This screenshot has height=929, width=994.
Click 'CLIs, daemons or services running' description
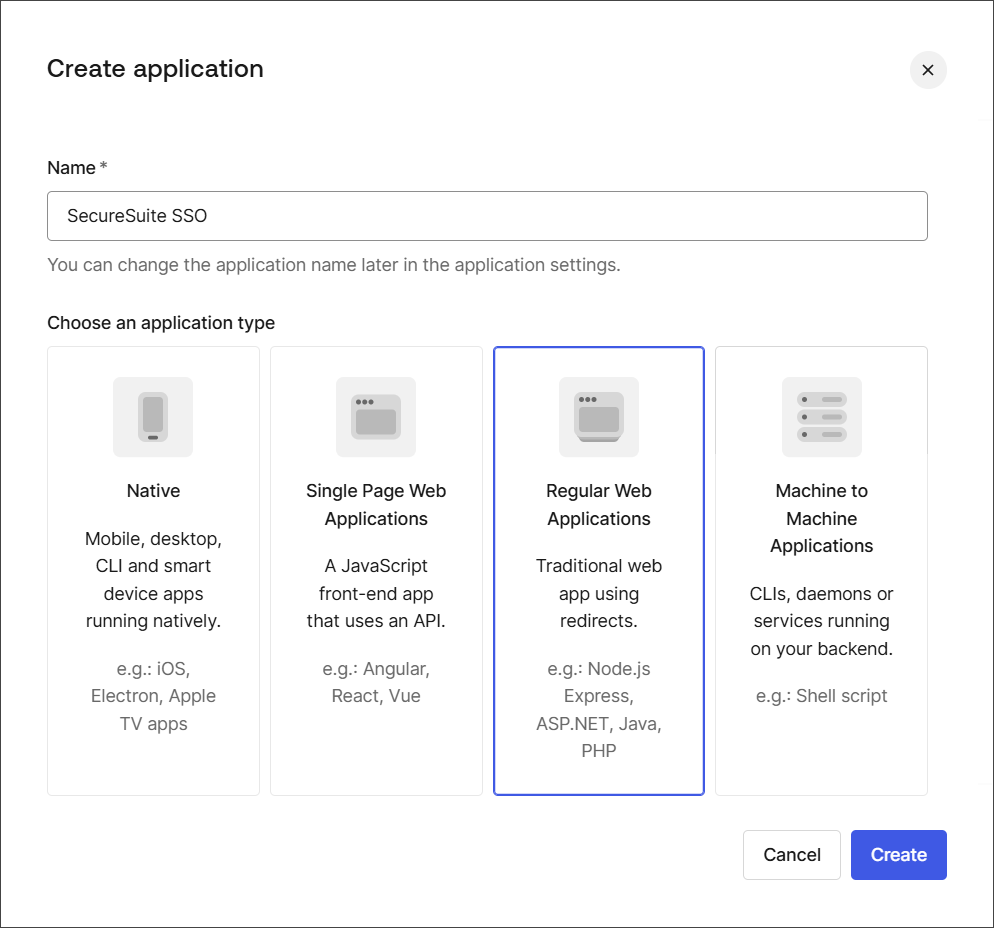pyautogui.click(x=822, y=621)
